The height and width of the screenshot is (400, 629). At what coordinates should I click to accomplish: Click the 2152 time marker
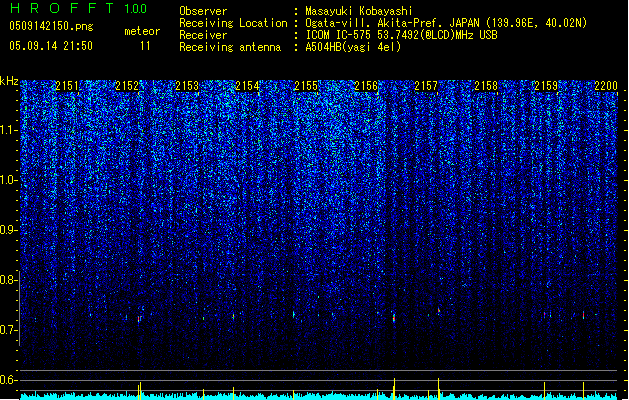click(x=127, y=86)
